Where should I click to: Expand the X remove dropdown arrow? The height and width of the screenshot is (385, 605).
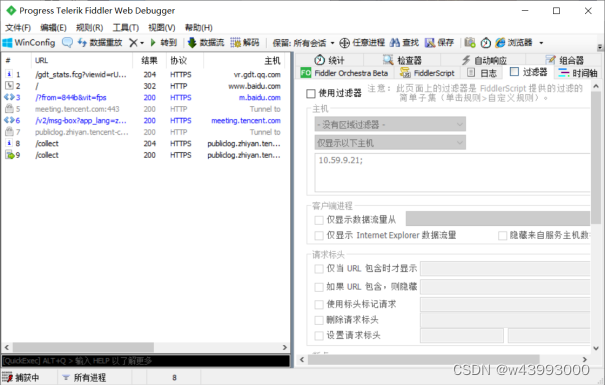[x=142, y=43]
